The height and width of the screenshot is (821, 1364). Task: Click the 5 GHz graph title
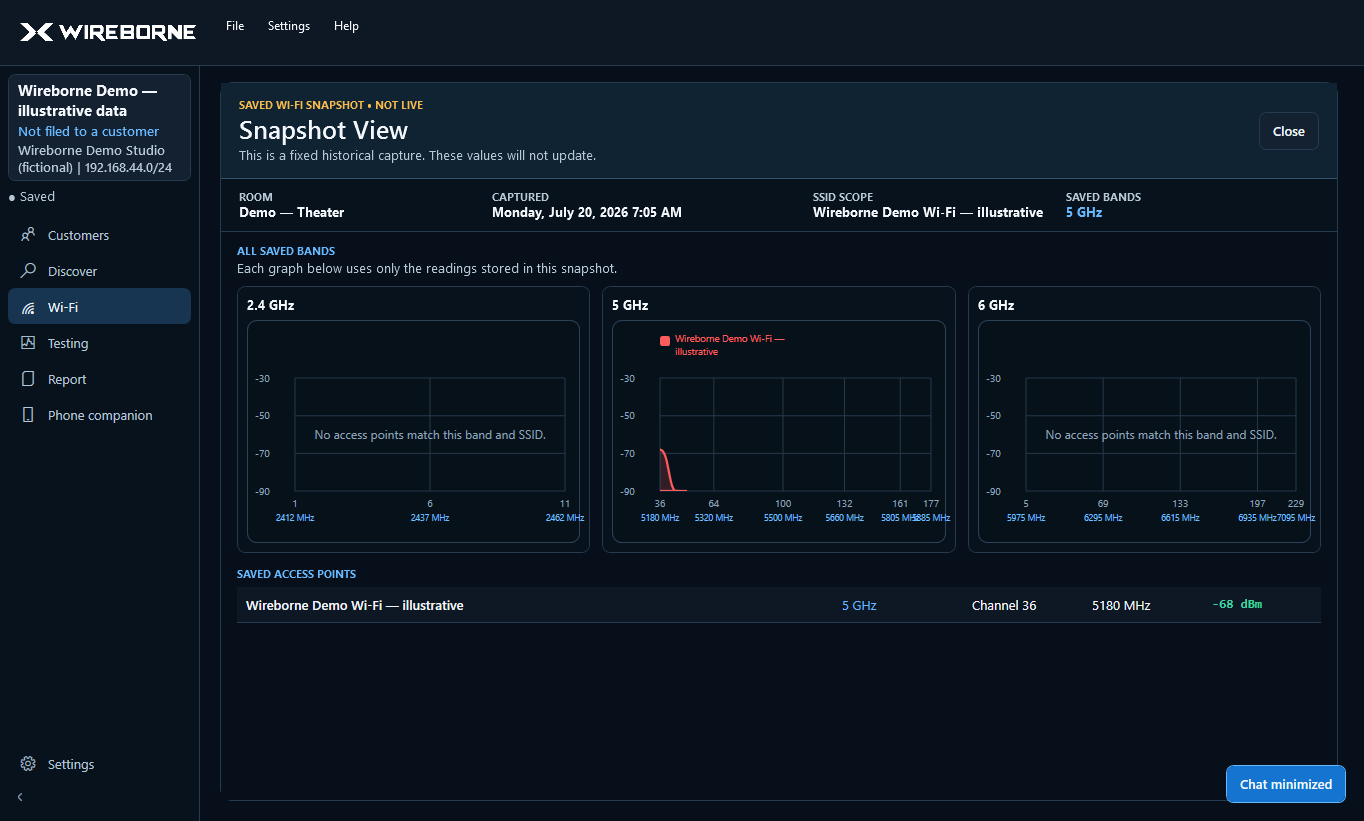[x=630, y=305]
